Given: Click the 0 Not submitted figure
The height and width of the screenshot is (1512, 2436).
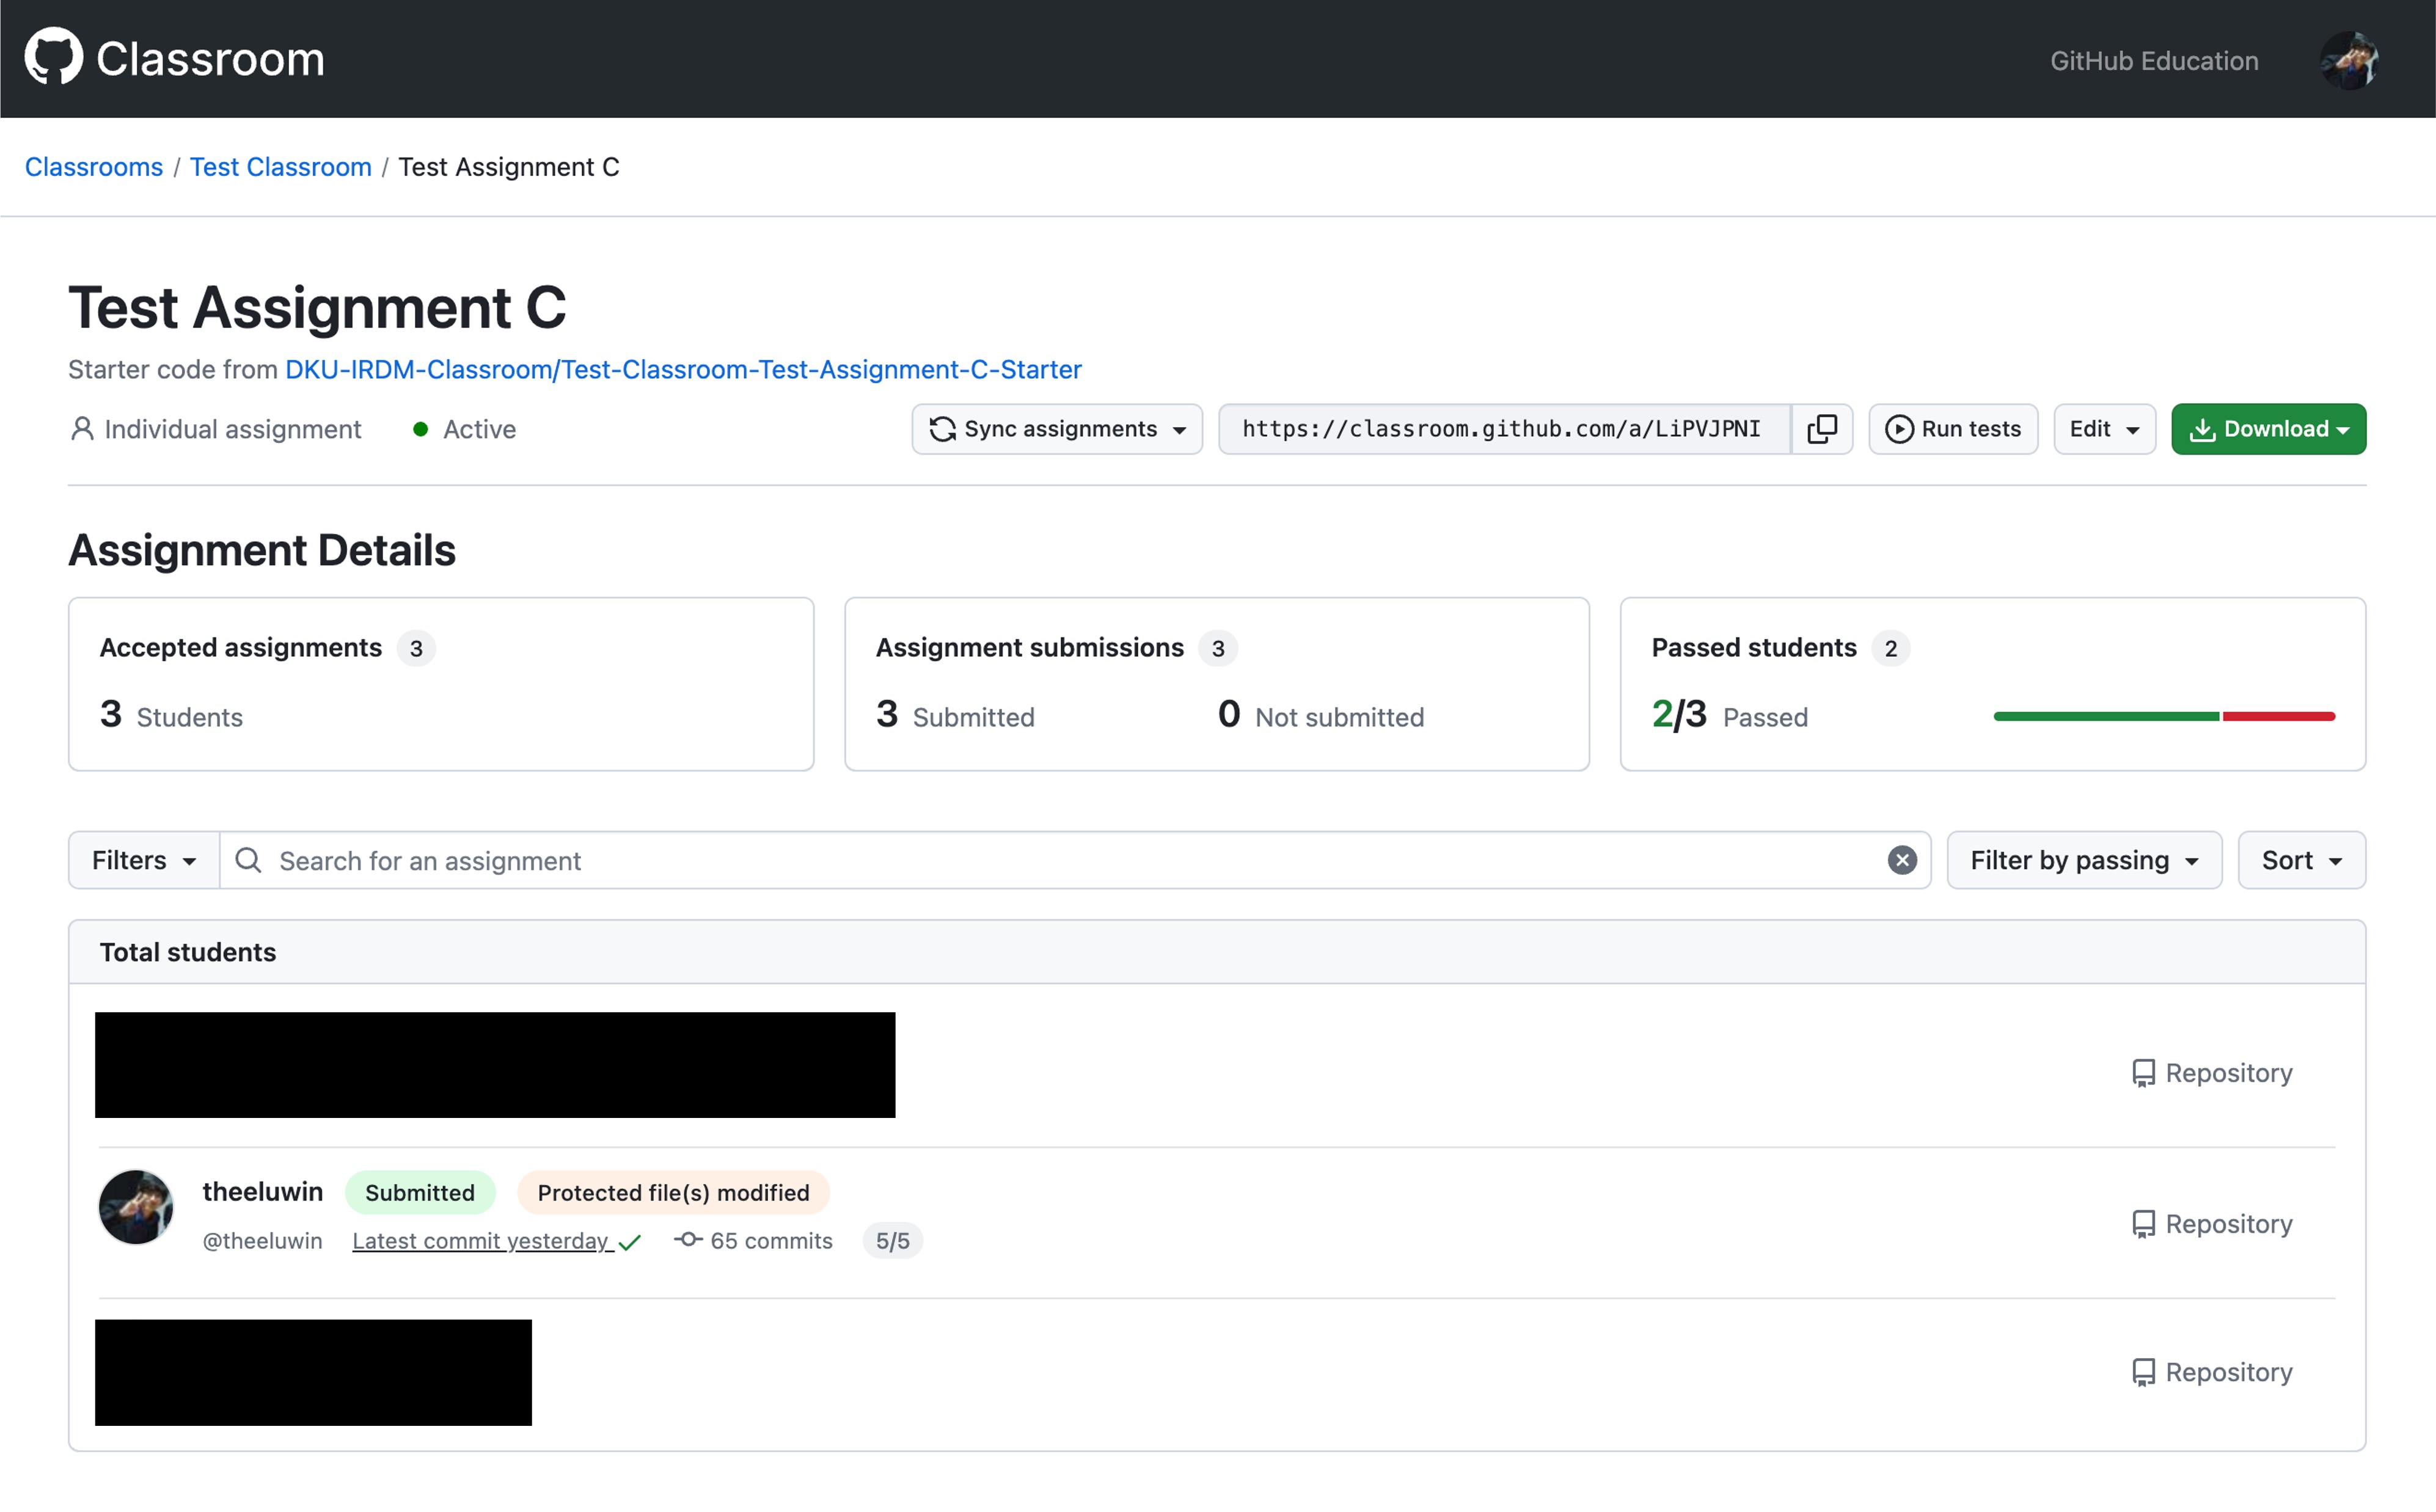Looking at the screenshot, I should point(1320,715).
